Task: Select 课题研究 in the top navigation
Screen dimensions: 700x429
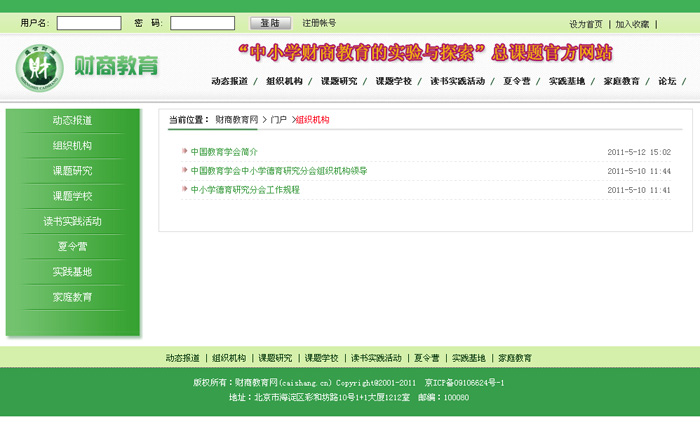Action: (x=339, y=81)
